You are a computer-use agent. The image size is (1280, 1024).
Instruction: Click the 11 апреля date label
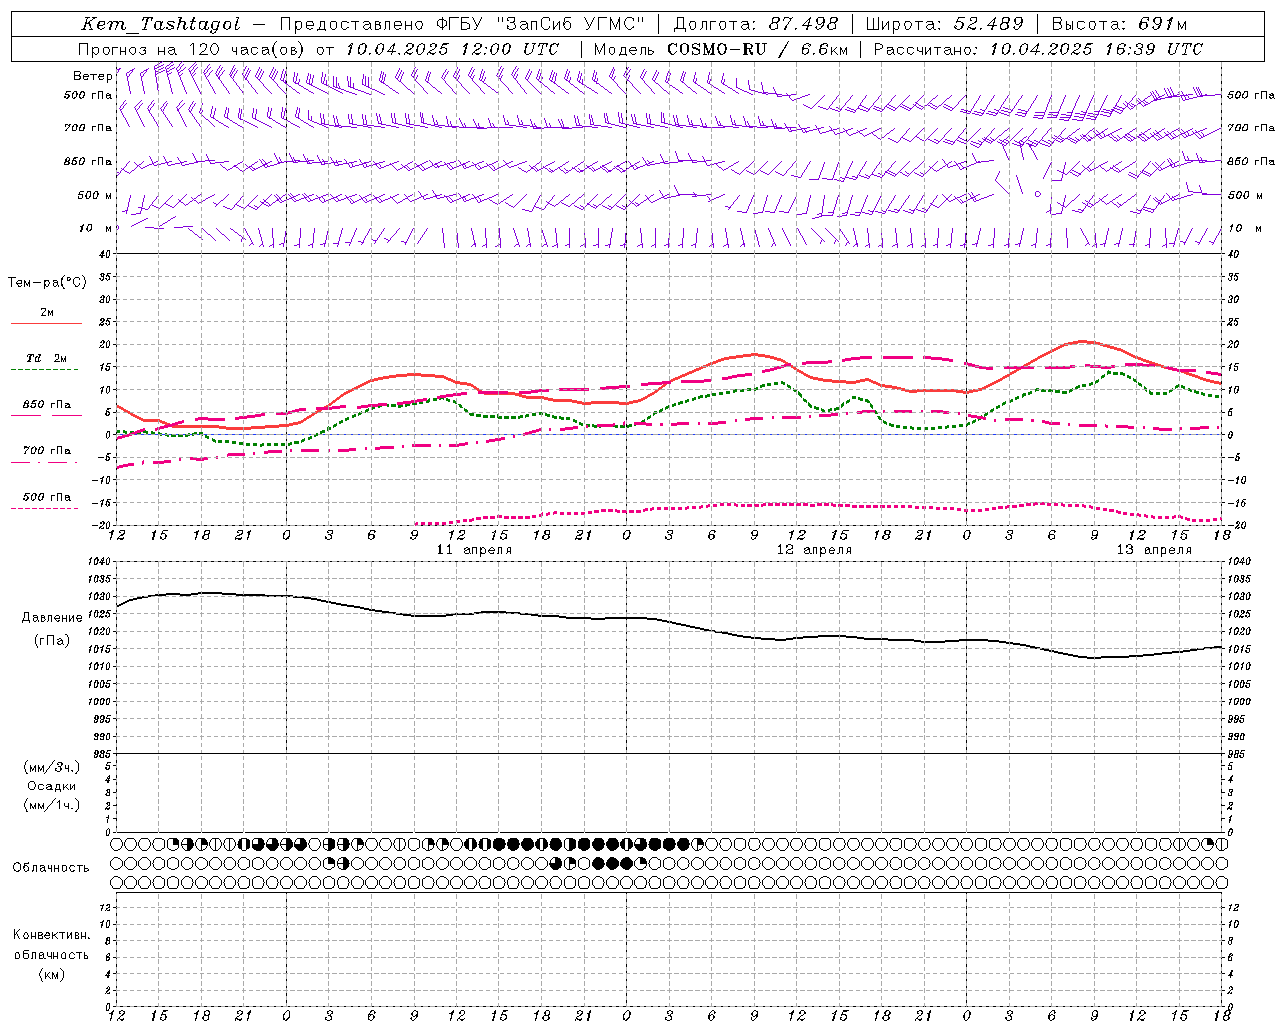pos(475,550)
